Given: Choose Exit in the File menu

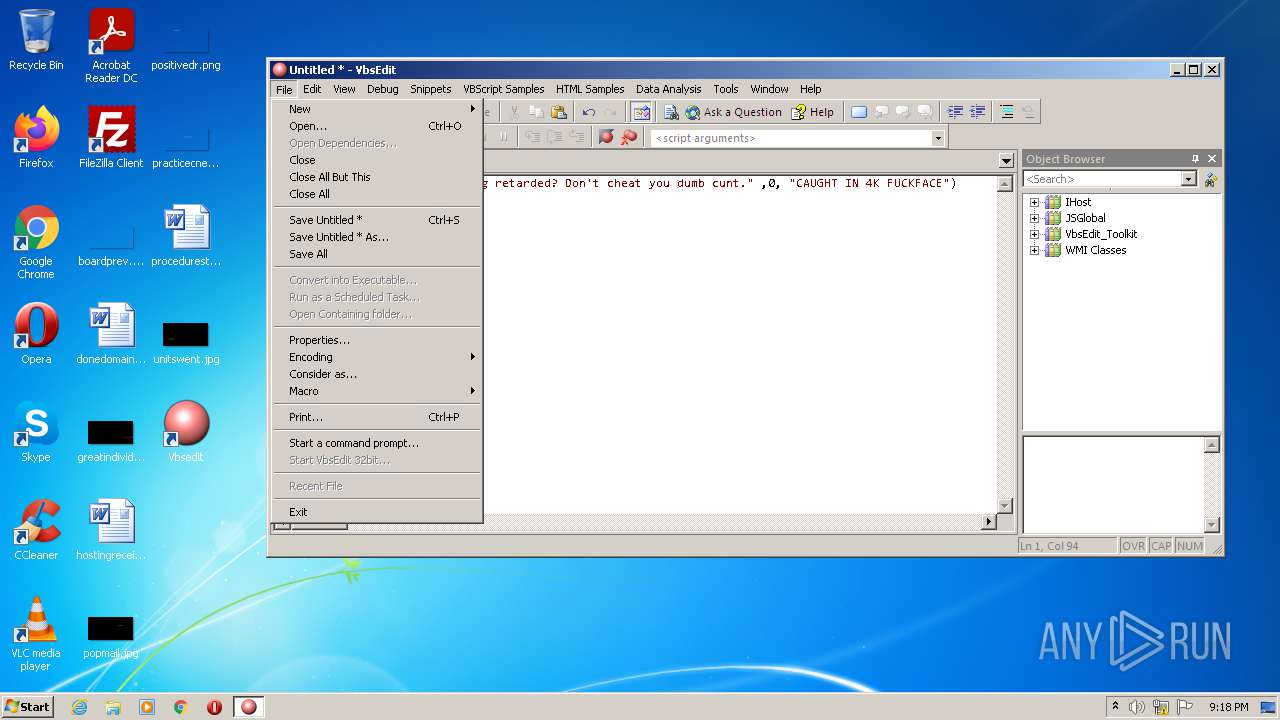Looking at the screenshot, I should click(x=378, y=512).
